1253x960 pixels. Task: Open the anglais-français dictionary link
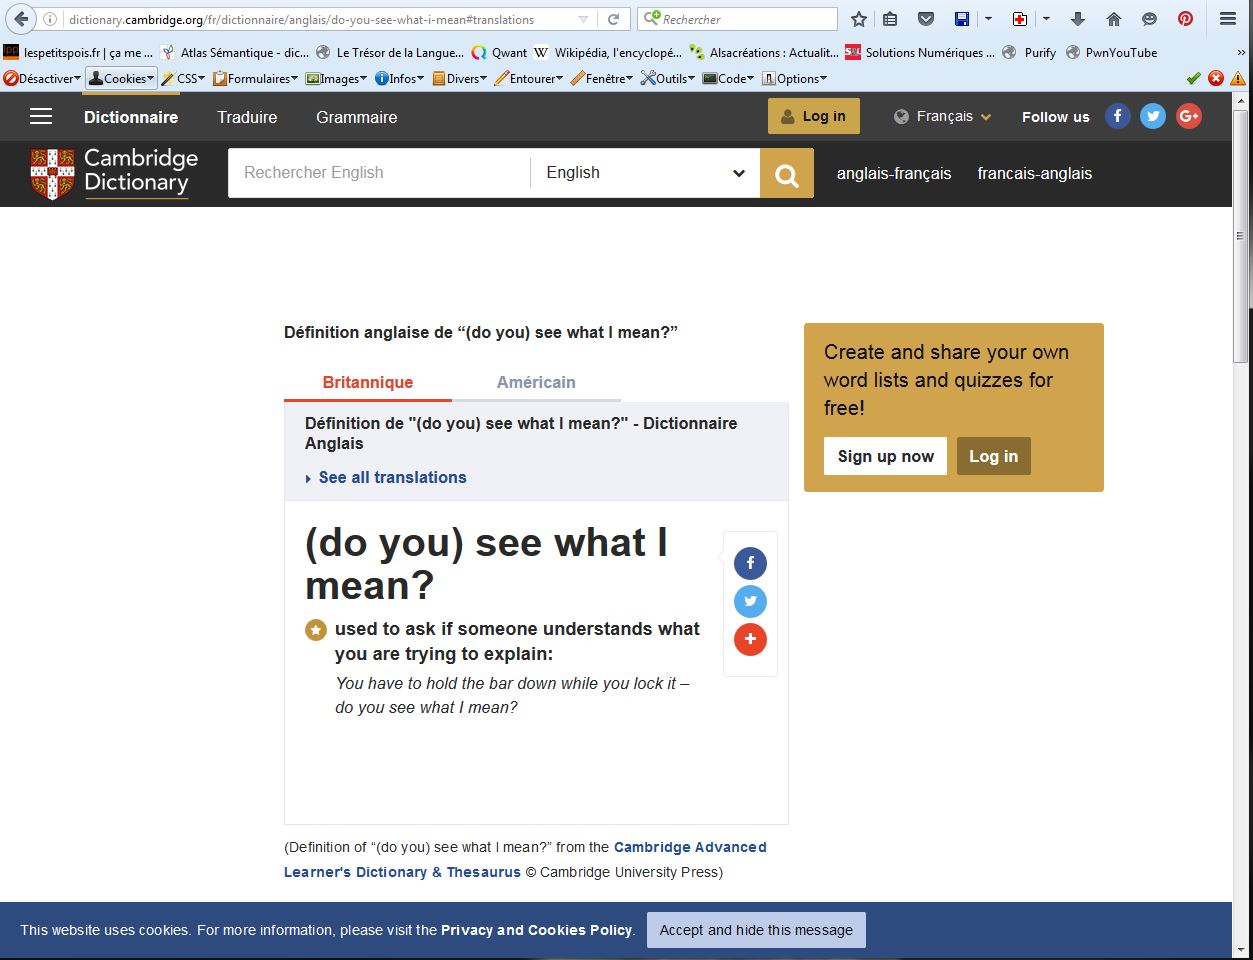click(x=894, y=173)
